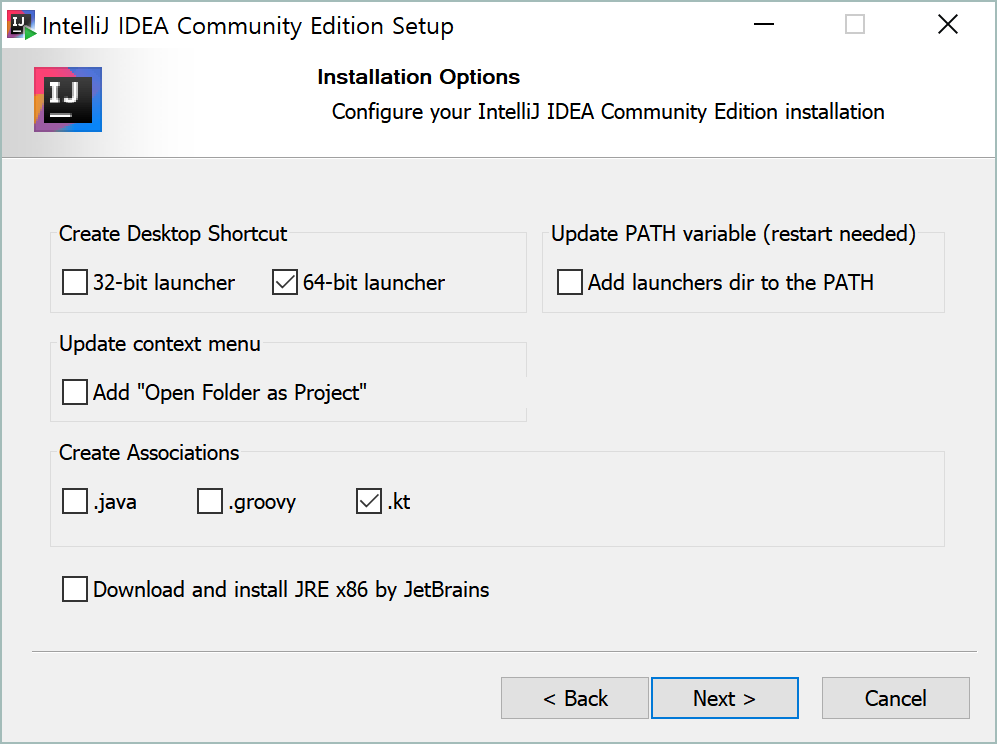Click the large IJ logo in header
This screenshot has width=997, height=744.
(68, 100)
